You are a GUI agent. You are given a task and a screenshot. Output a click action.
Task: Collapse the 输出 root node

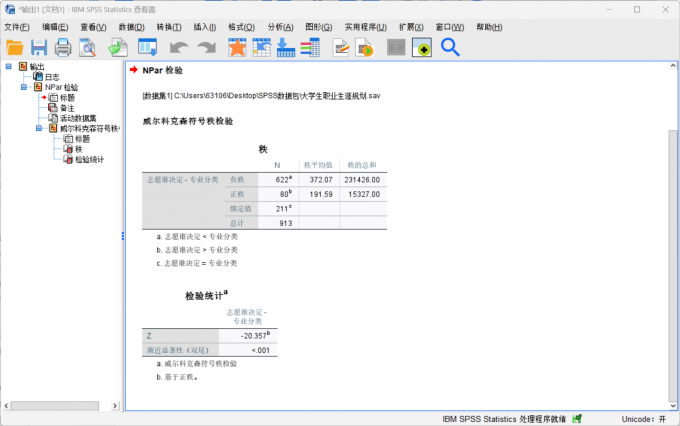click(x=9, y=66)
